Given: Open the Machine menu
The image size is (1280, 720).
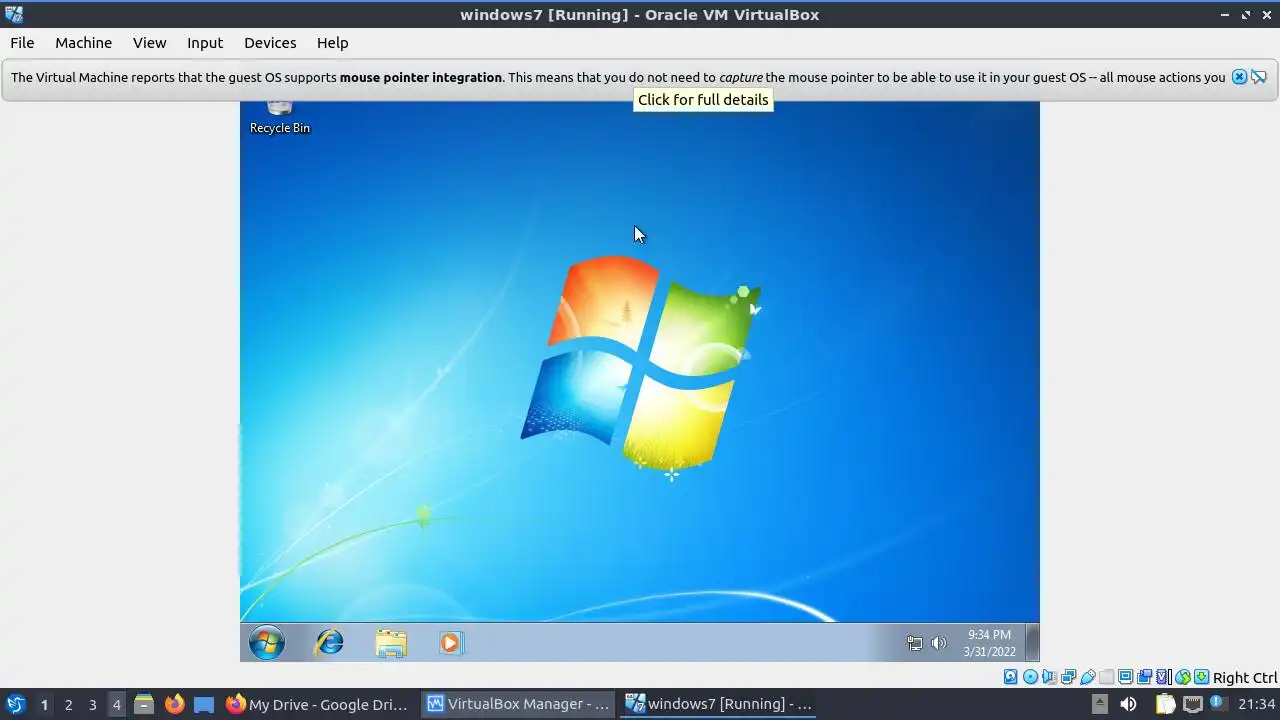Looking at the screenshot, I should [83, 43].
